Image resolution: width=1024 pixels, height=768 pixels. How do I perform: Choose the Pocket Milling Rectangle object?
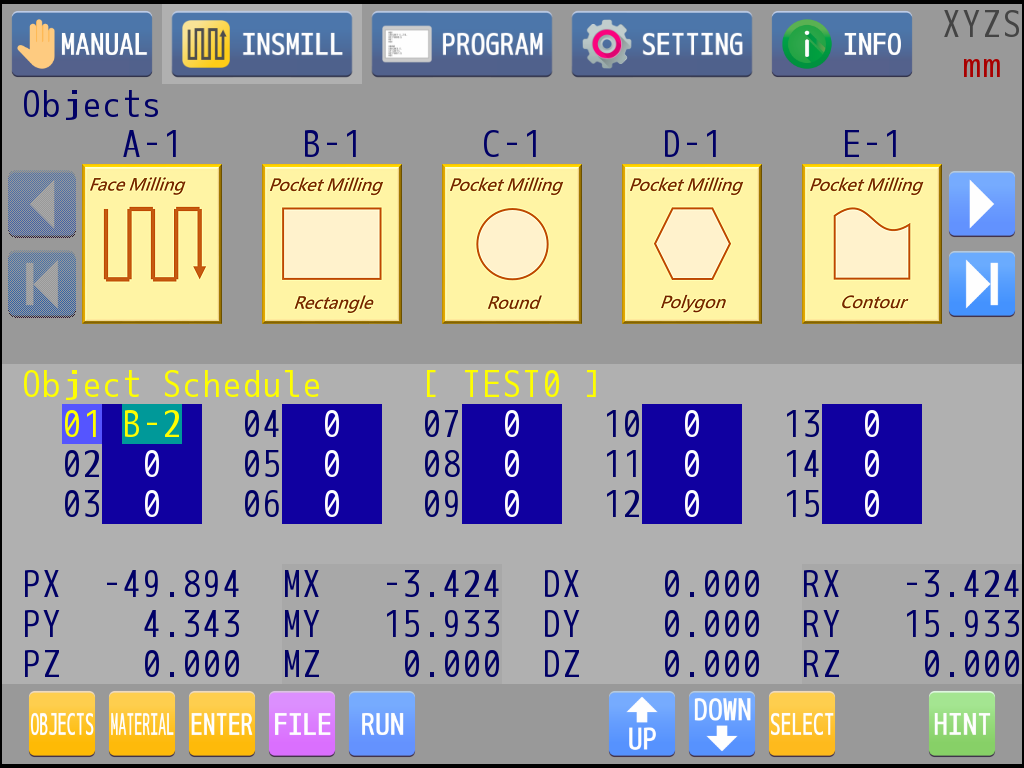(x=331, y=243)
